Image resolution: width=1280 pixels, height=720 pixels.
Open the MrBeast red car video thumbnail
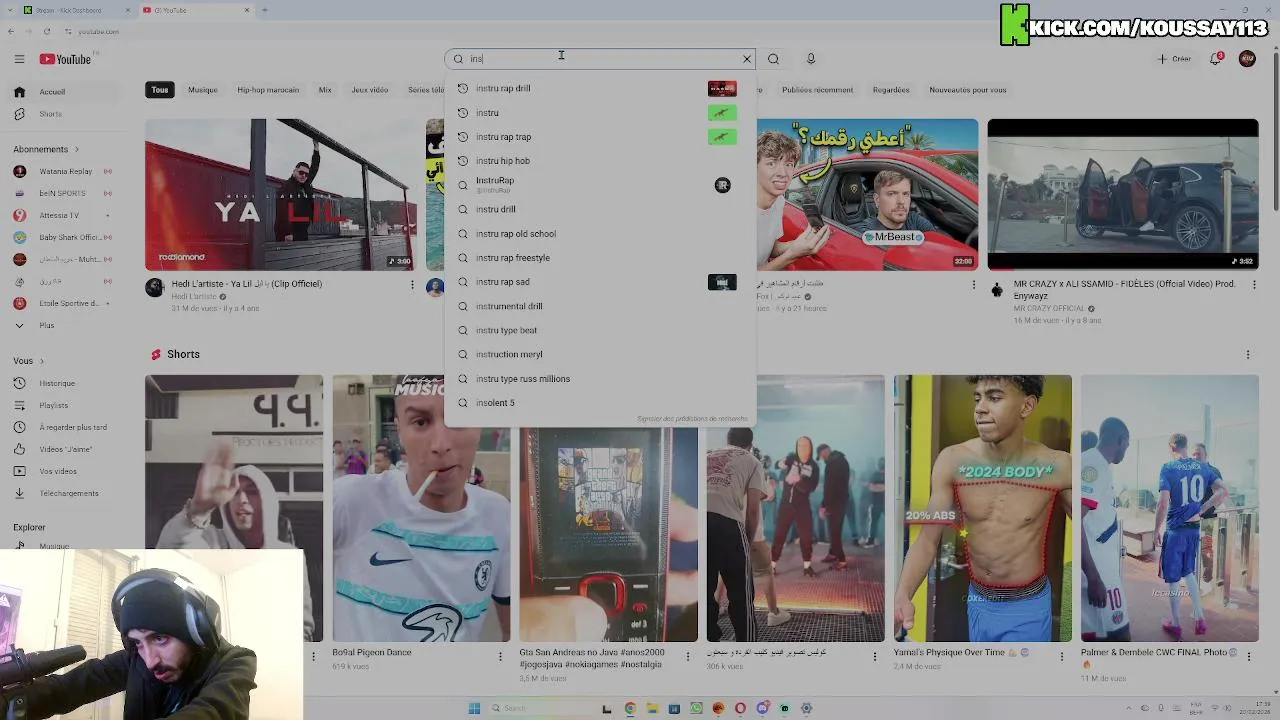click(867, 194)
